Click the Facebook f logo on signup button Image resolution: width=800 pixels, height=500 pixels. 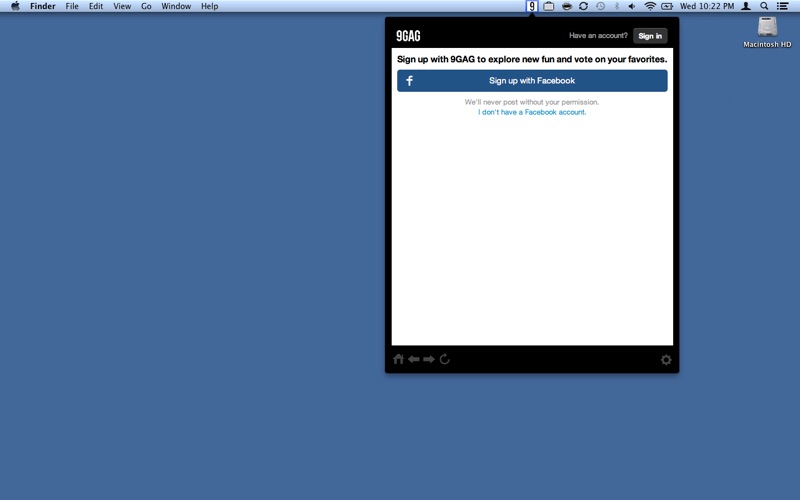click(x=409, y=81)
